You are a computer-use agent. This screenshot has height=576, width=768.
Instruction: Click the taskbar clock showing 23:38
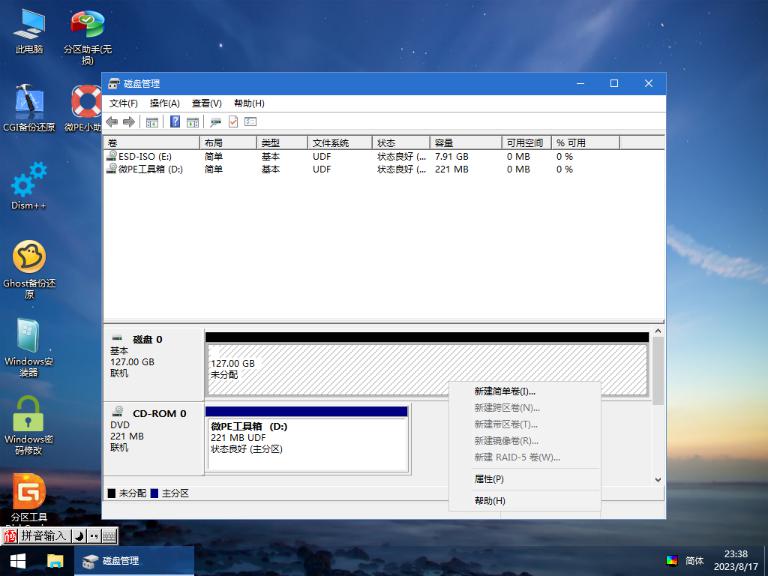coord(736,560)
